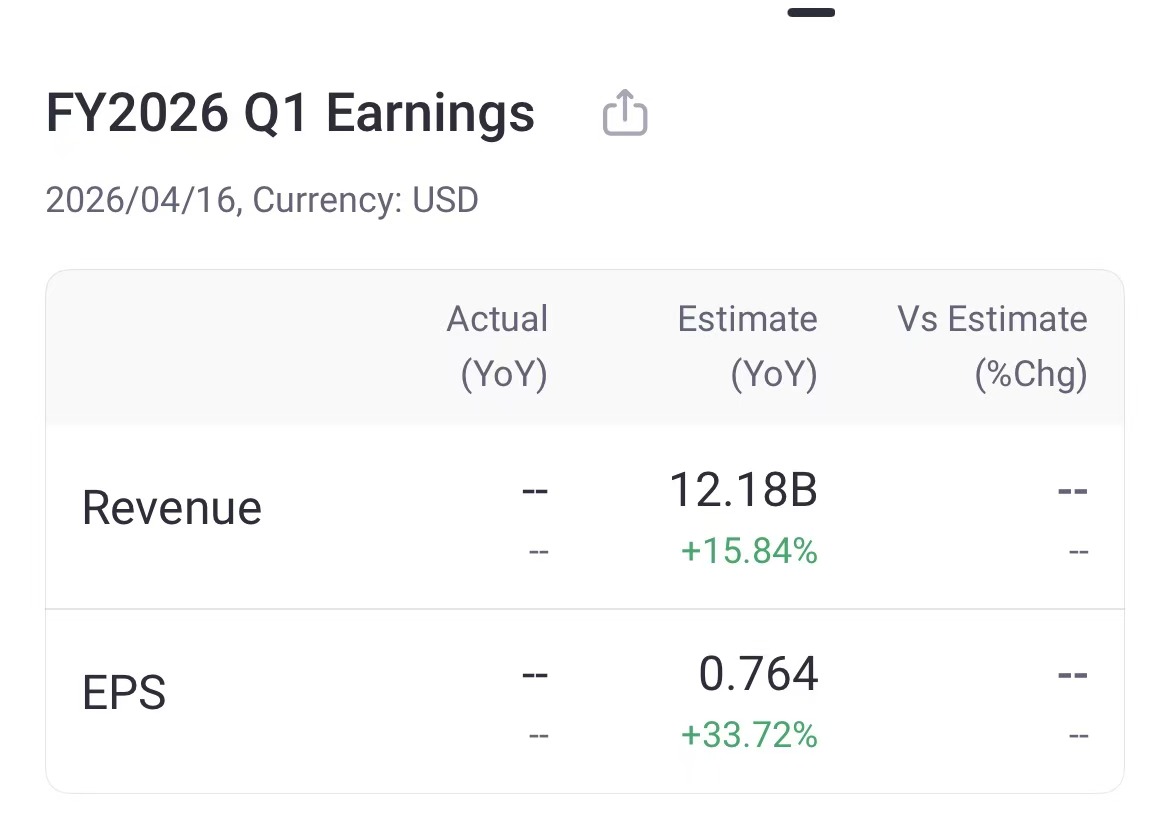Viewport: 1170px width, 830px height.
Task: Click the Revenue row label
Action: point(170,507)
